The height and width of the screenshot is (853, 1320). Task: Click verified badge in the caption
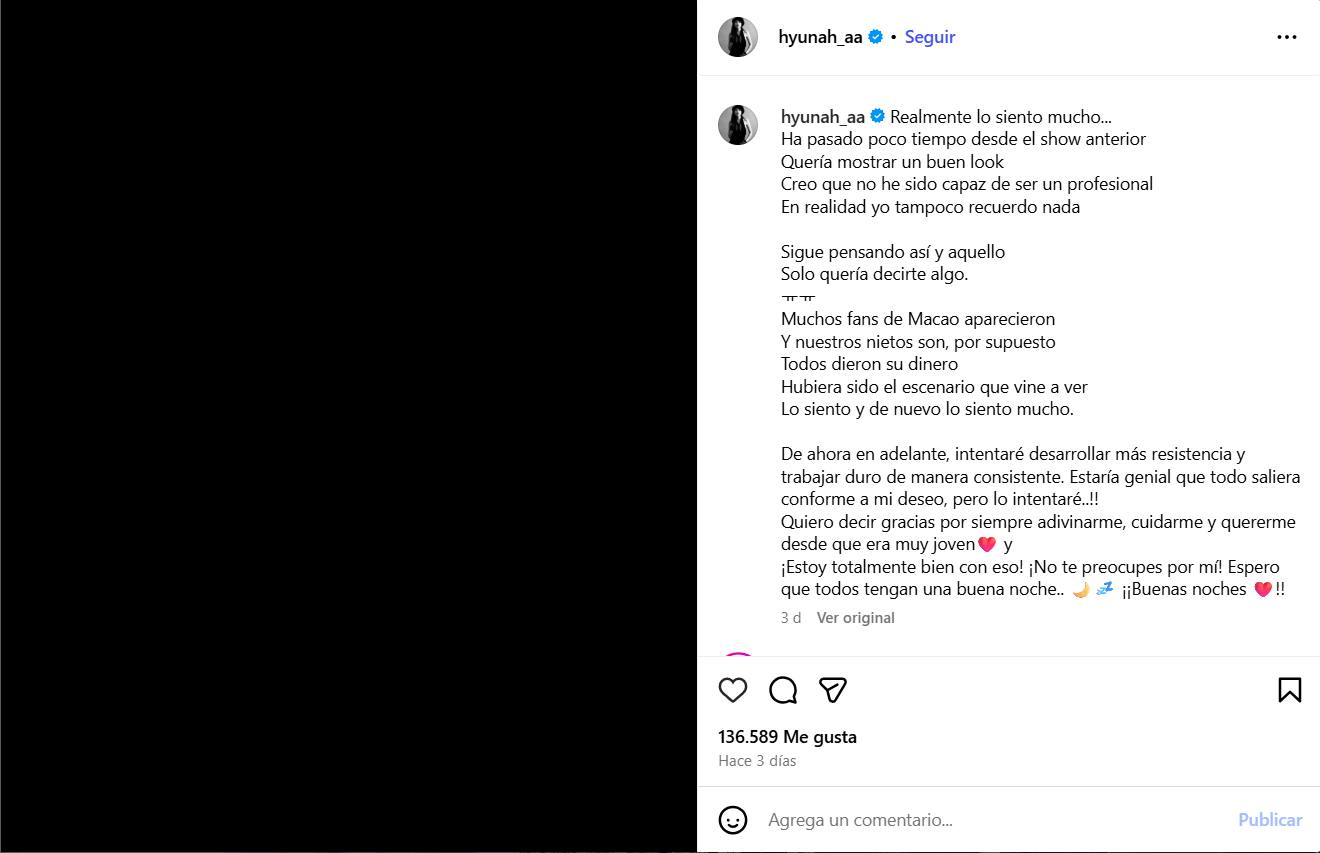point(878,117)
